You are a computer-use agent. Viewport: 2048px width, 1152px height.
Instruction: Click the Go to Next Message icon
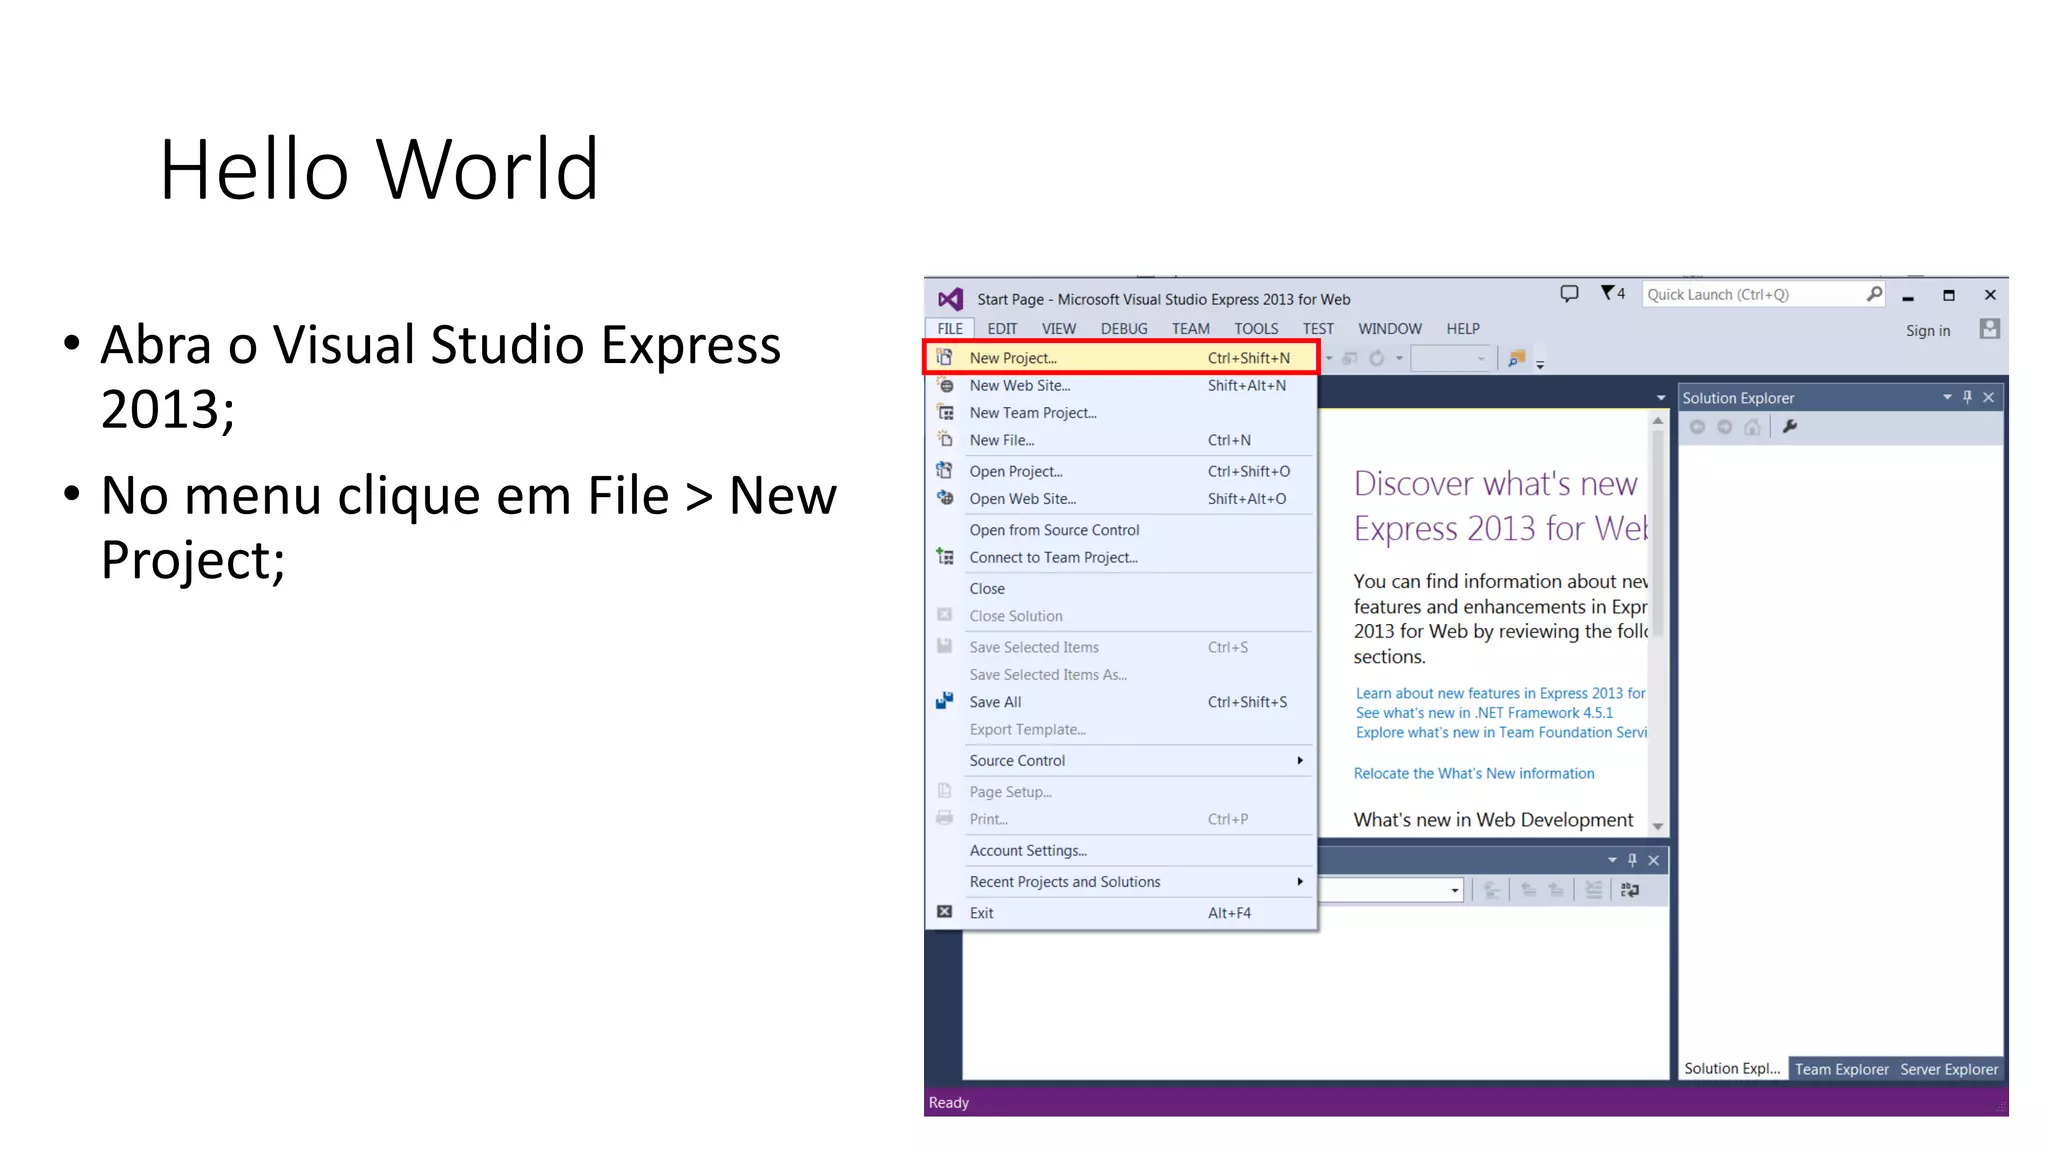pyautogui.click(x=1556, y=890)
